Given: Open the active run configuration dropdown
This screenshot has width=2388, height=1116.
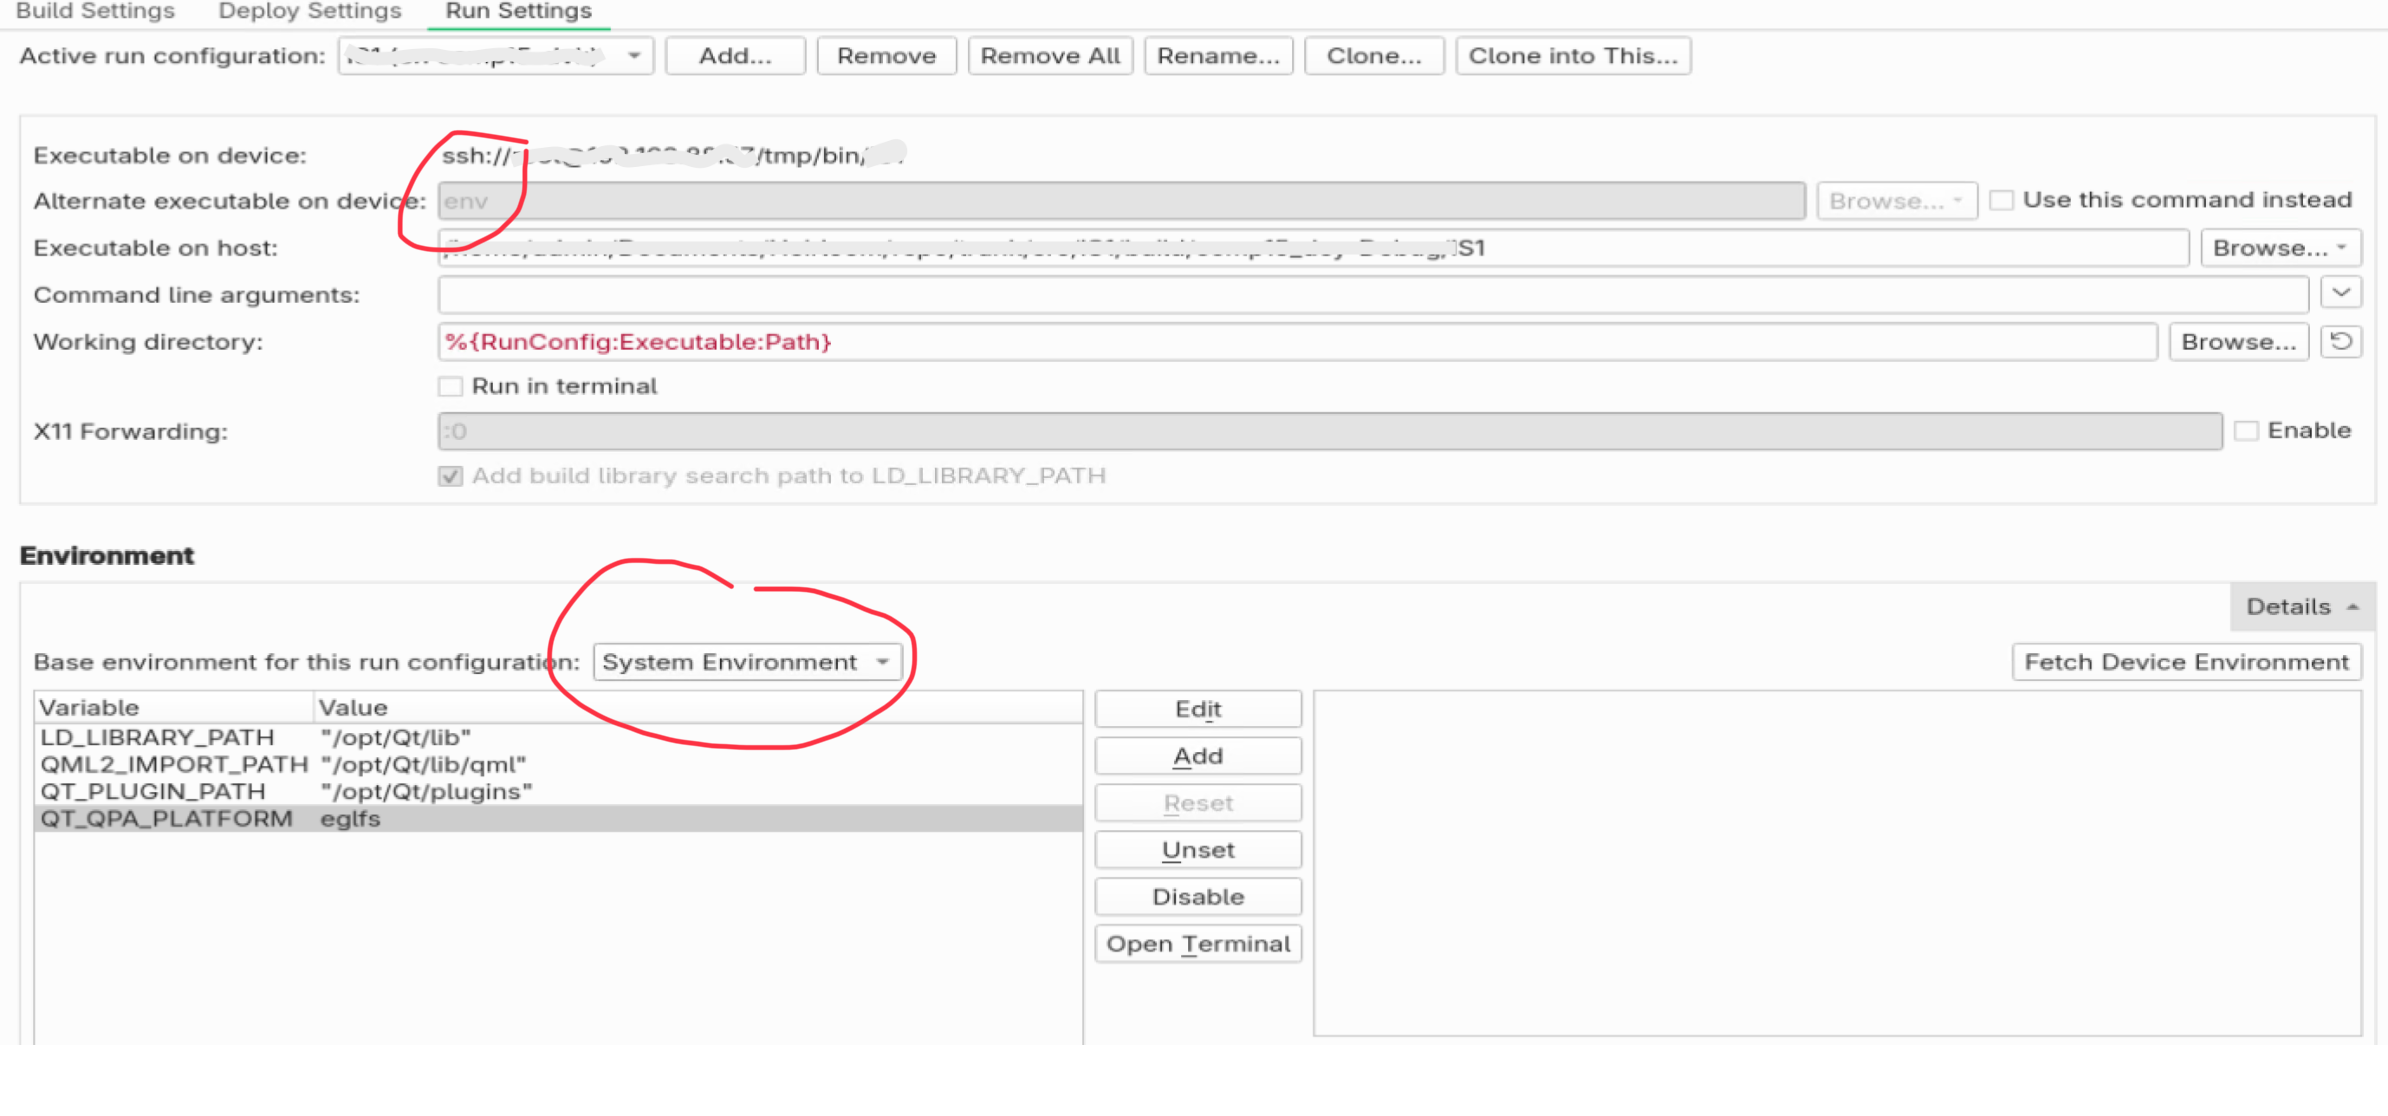Looking at the screenshot, I should 496,56.
